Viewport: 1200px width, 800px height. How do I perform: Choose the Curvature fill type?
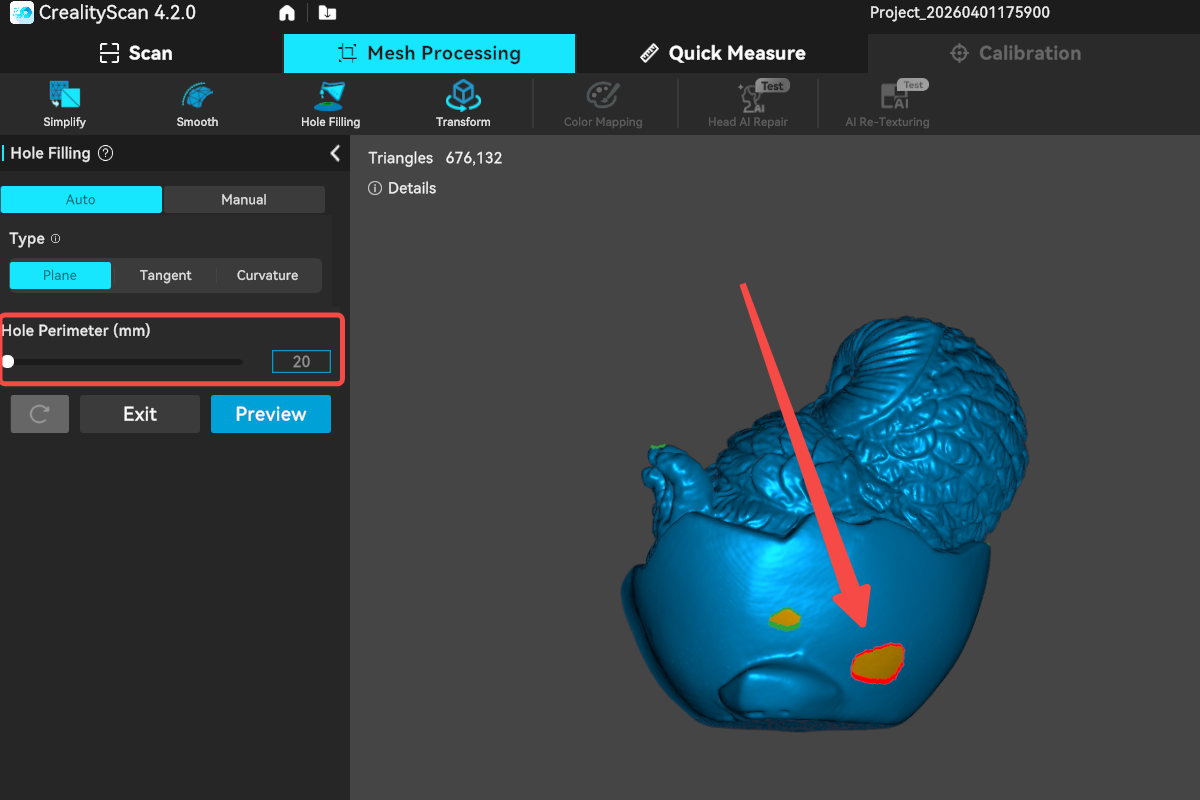coord(267,275)
